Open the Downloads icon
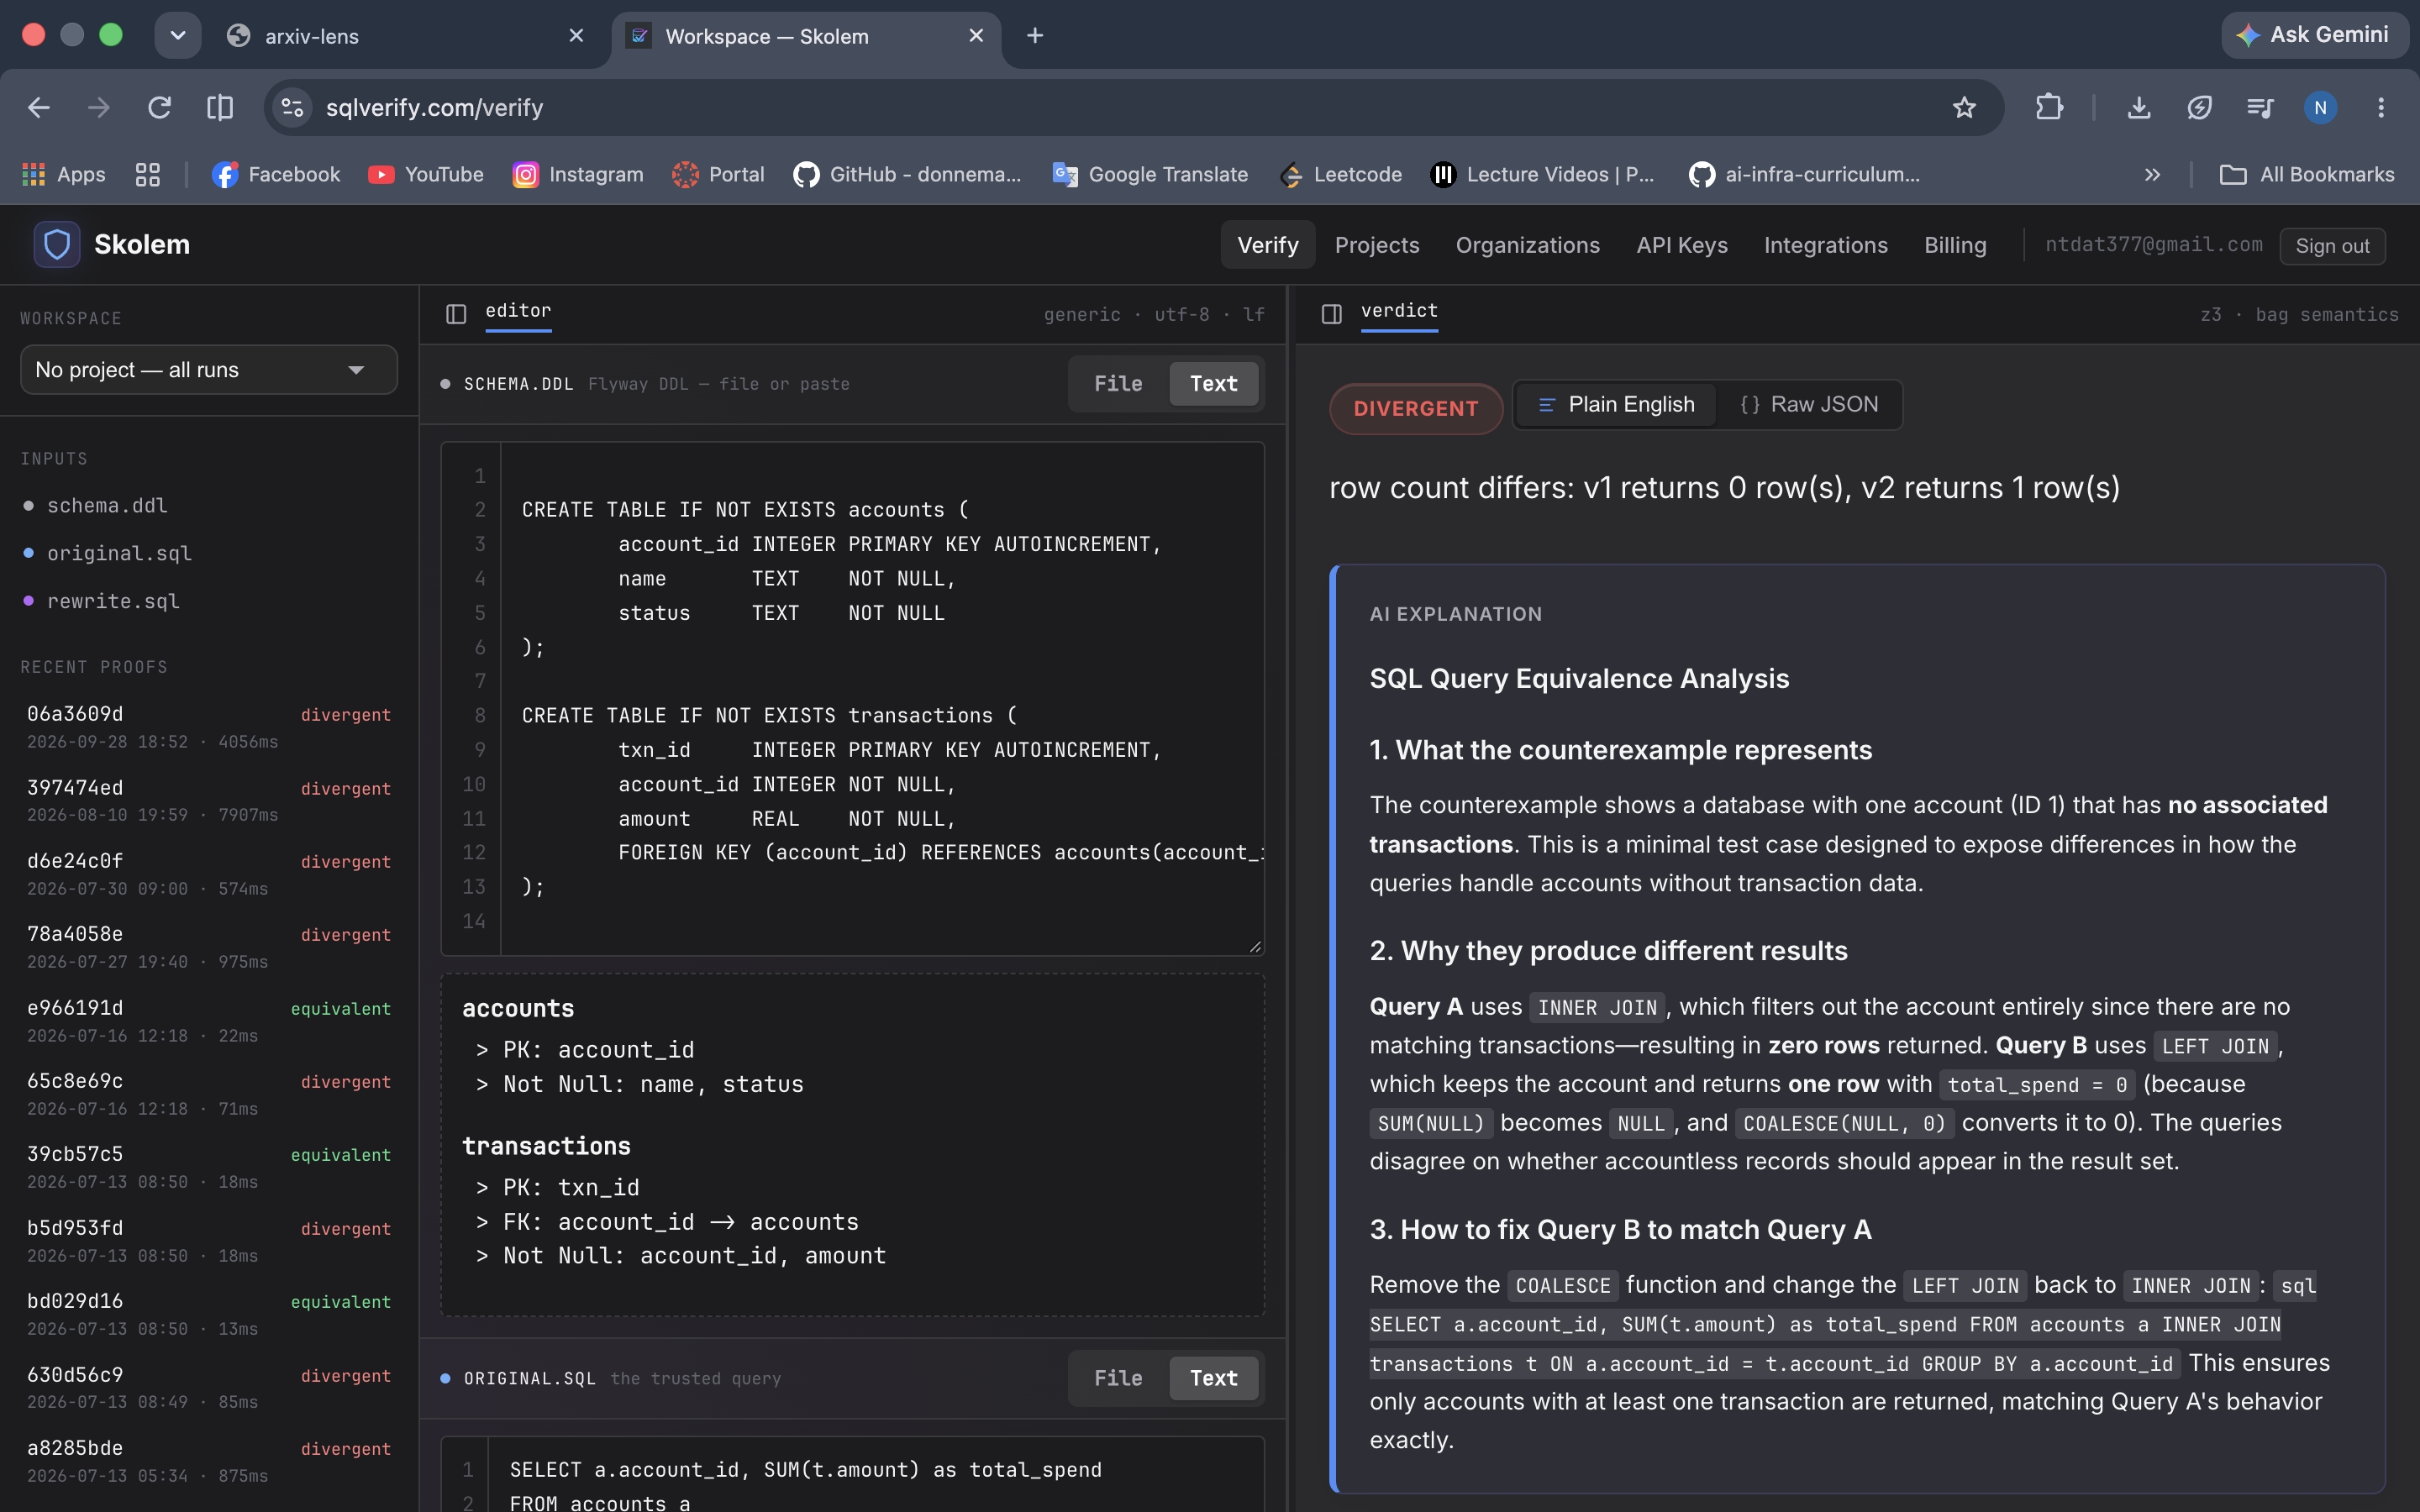 (x=2139, y=107)
